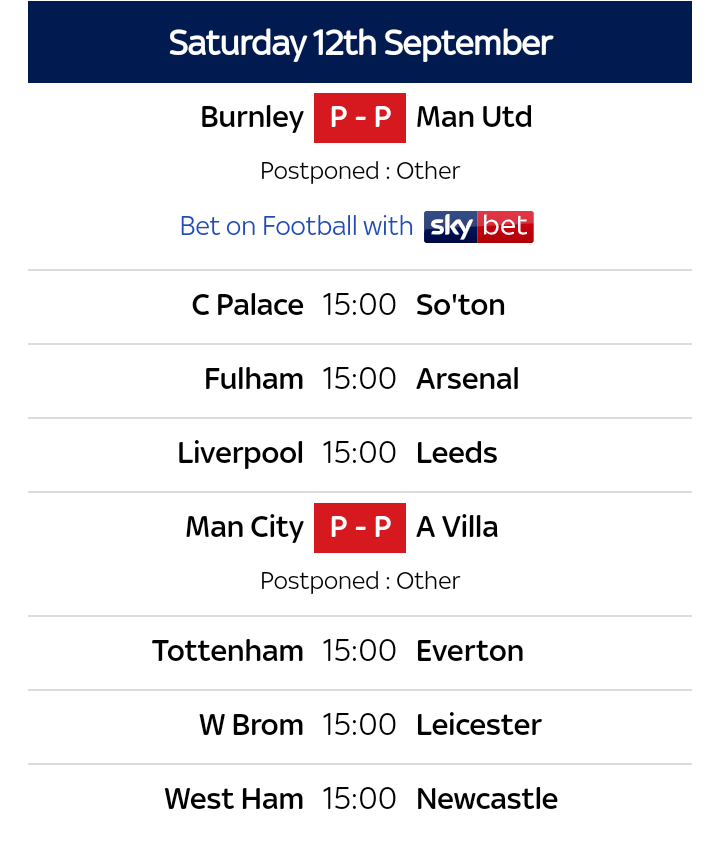Select the Man City team name
The width and height of the screenshot is (720, 857).
(245, 528)
